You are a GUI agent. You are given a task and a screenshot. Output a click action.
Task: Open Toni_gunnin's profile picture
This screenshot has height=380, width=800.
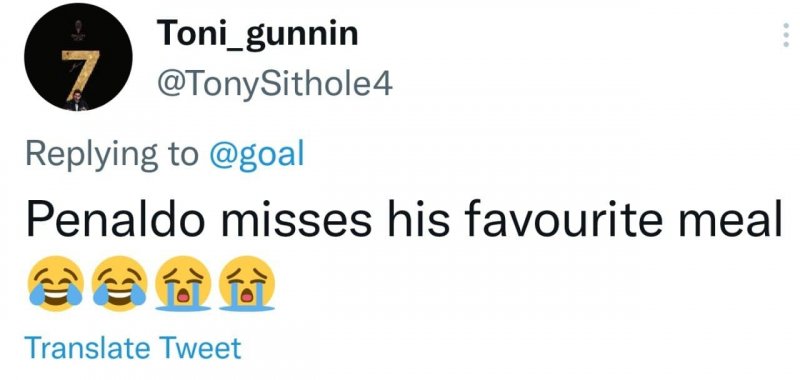coord(78,57)
